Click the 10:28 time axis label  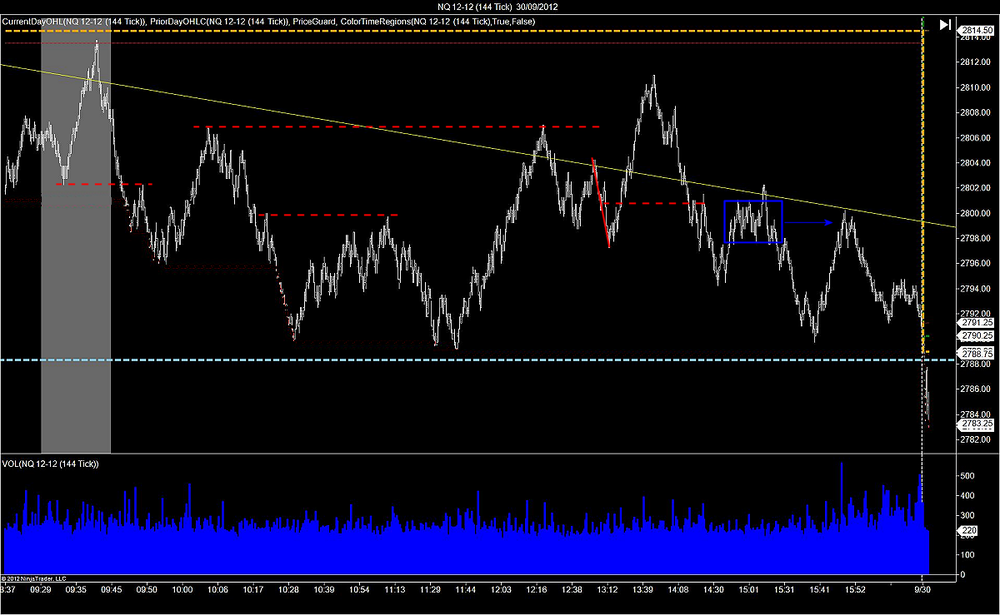tap(288, 589)
